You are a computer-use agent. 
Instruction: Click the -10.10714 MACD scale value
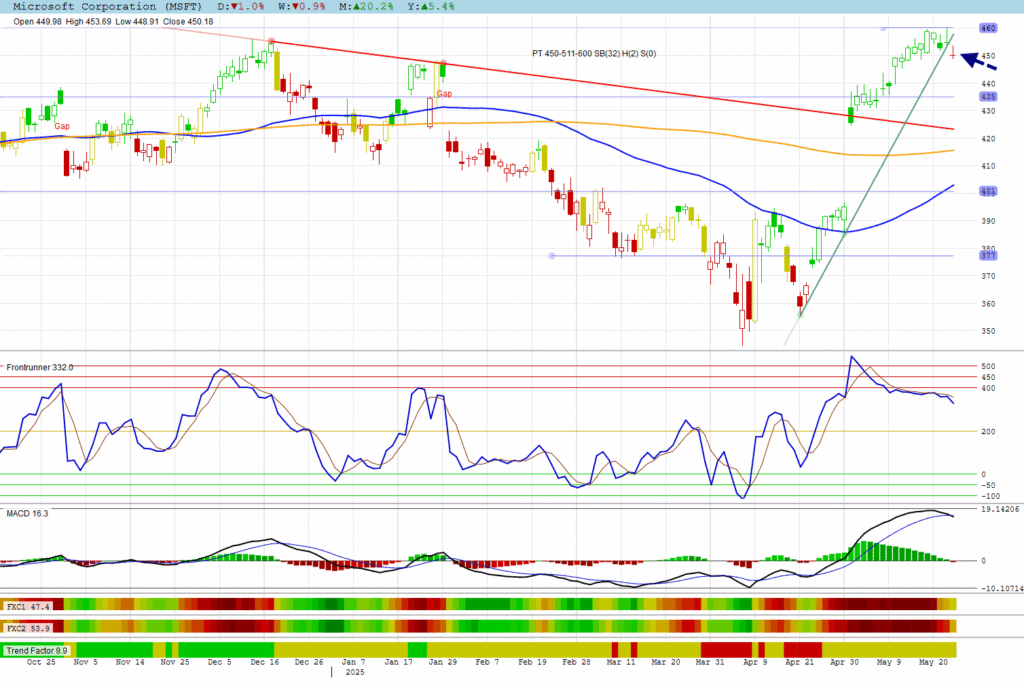click(x=1001, y=589)
